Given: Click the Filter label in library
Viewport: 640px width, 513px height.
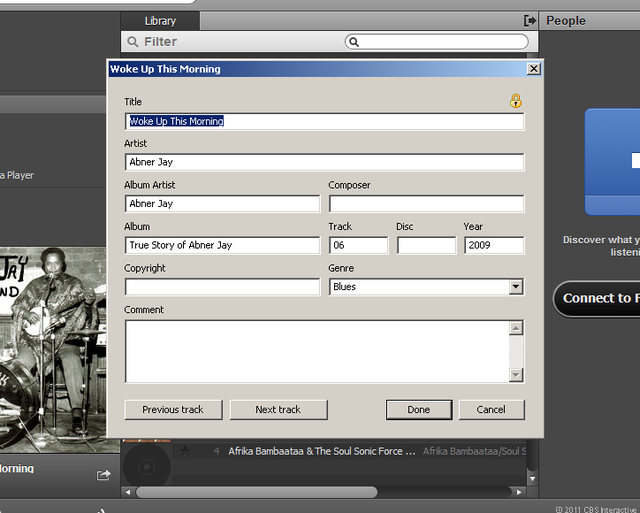Looking at the screenshot, I should (160, 42).
